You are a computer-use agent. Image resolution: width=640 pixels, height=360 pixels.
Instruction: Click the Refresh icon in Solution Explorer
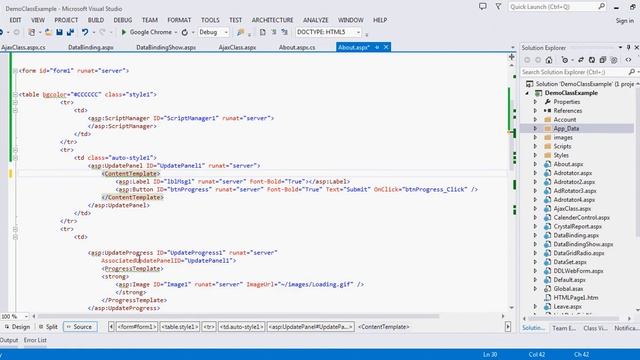pyautogui.click(x=592, y=60)
